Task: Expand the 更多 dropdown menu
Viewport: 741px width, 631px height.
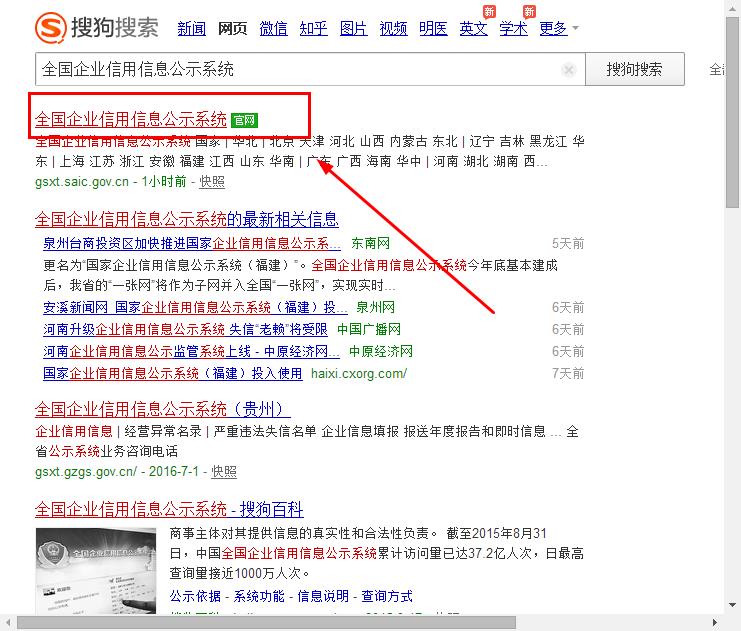Action: point(559,28)
